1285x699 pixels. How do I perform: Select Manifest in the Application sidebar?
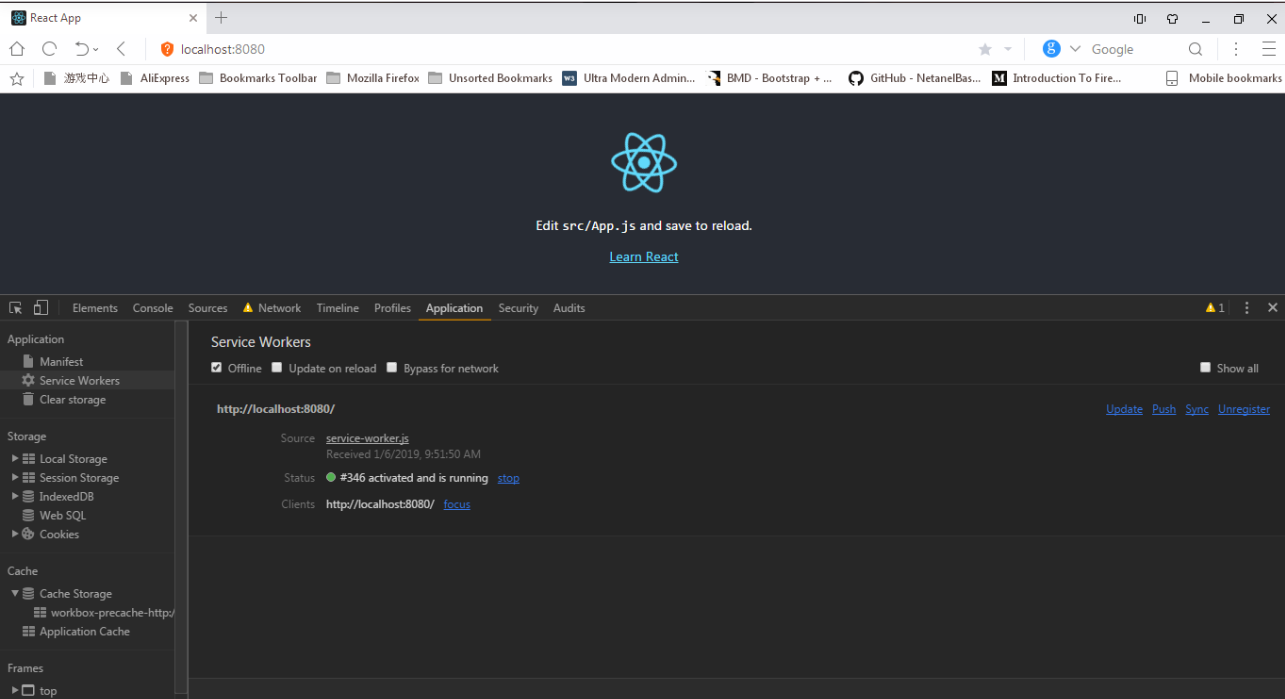click(x=61, y=362)
